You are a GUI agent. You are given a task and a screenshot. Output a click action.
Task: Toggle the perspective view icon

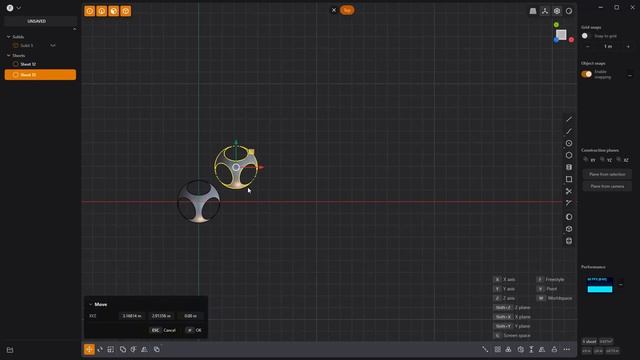click(533, 11)
